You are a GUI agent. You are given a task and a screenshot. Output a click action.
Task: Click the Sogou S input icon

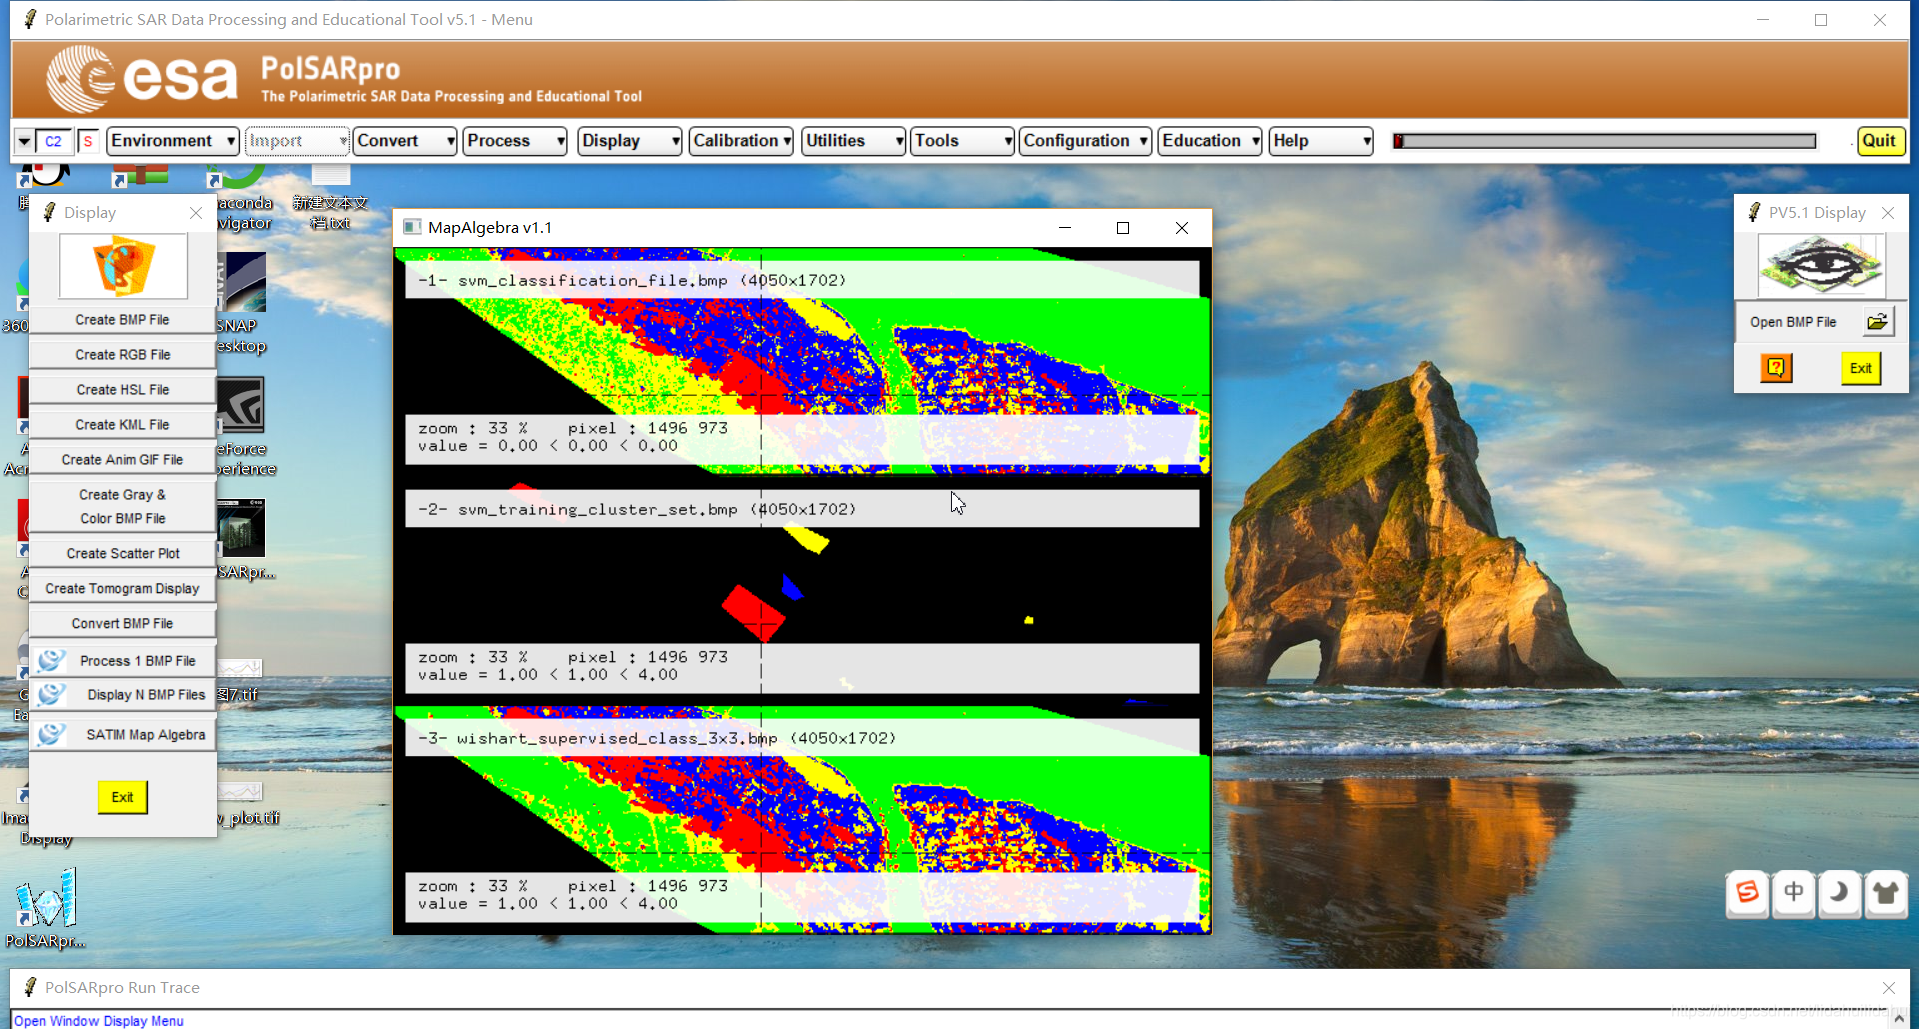(x=1748, y=892)
